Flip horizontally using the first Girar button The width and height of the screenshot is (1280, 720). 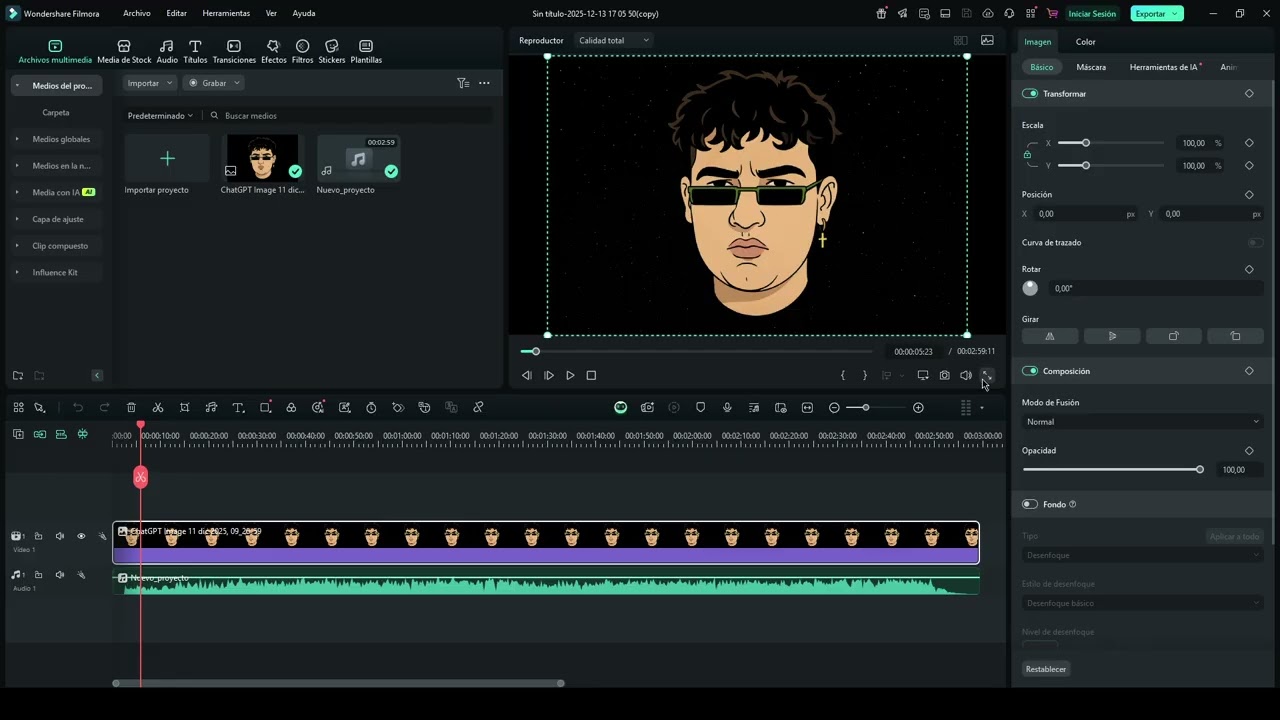[x=1050, y=336]
